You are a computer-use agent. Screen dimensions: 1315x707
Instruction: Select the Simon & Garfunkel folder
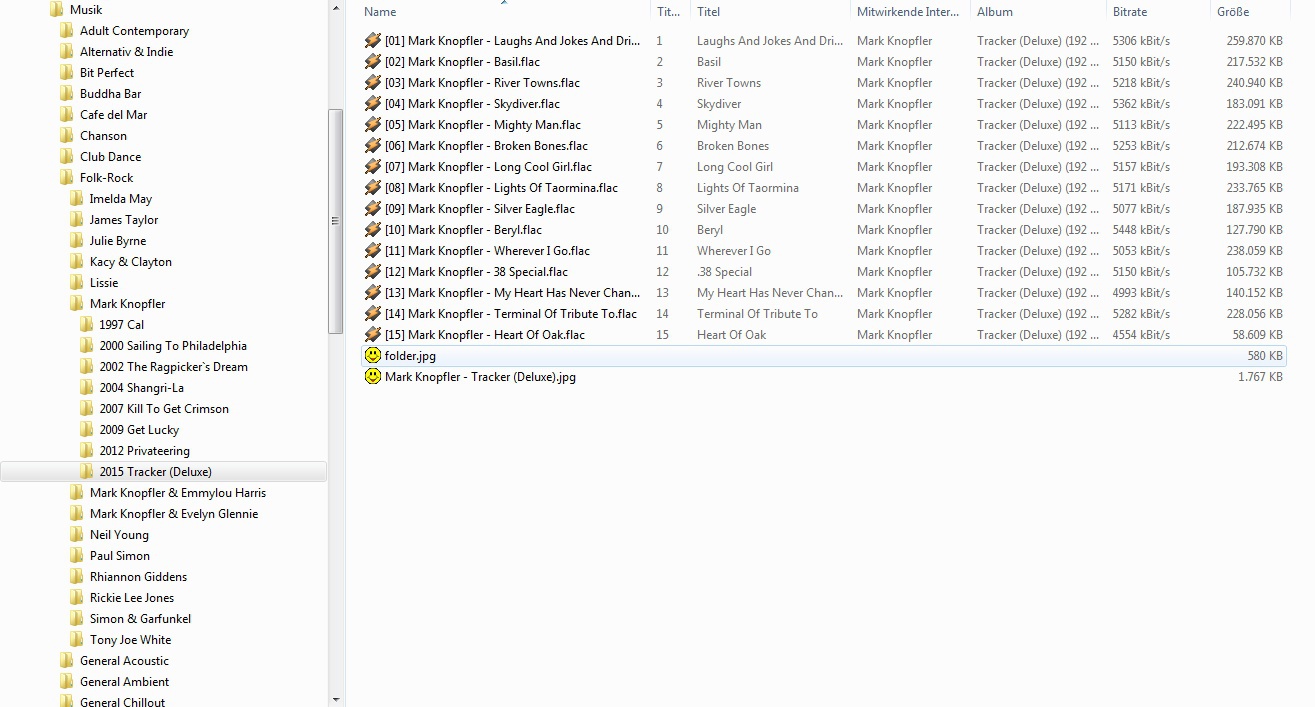(x=140, y=619)
